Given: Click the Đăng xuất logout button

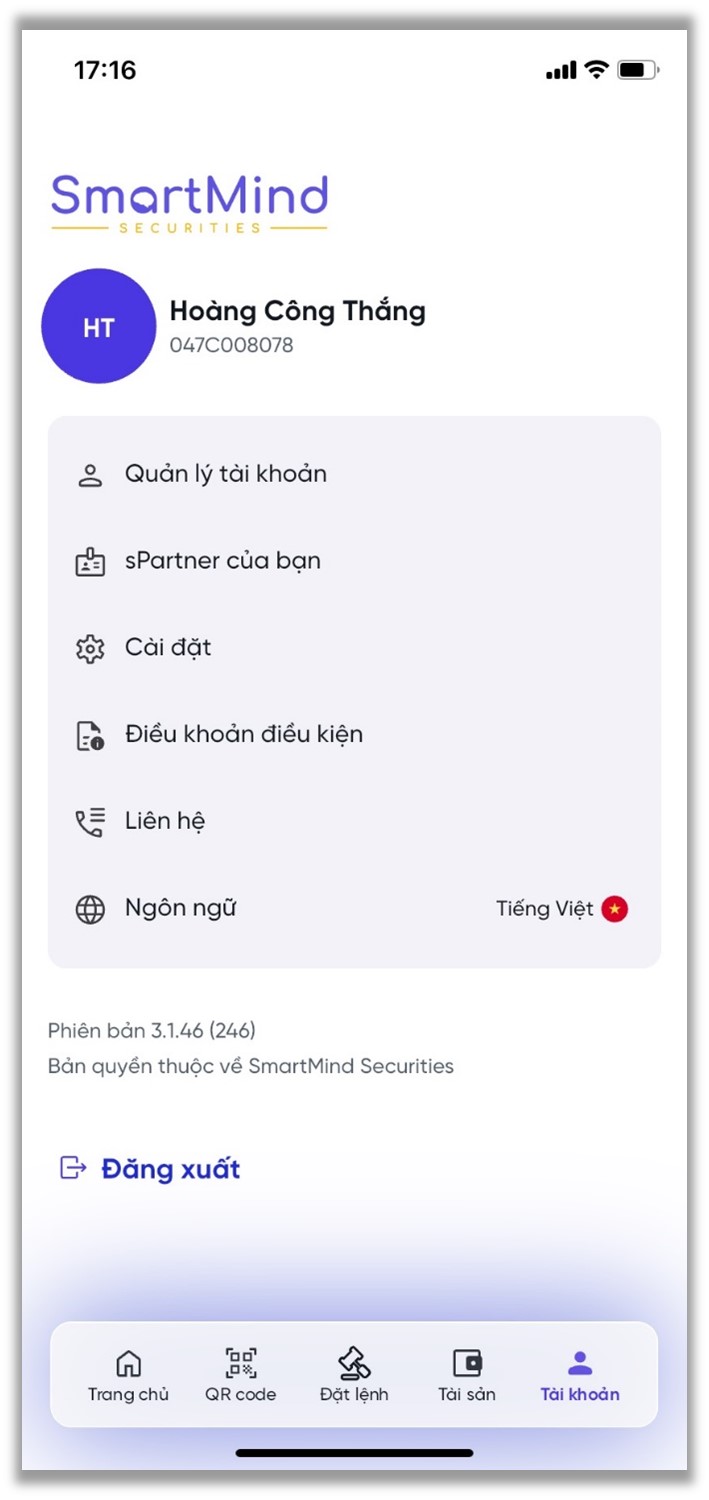Looking at the screenshot, I should pos(150,1168).
